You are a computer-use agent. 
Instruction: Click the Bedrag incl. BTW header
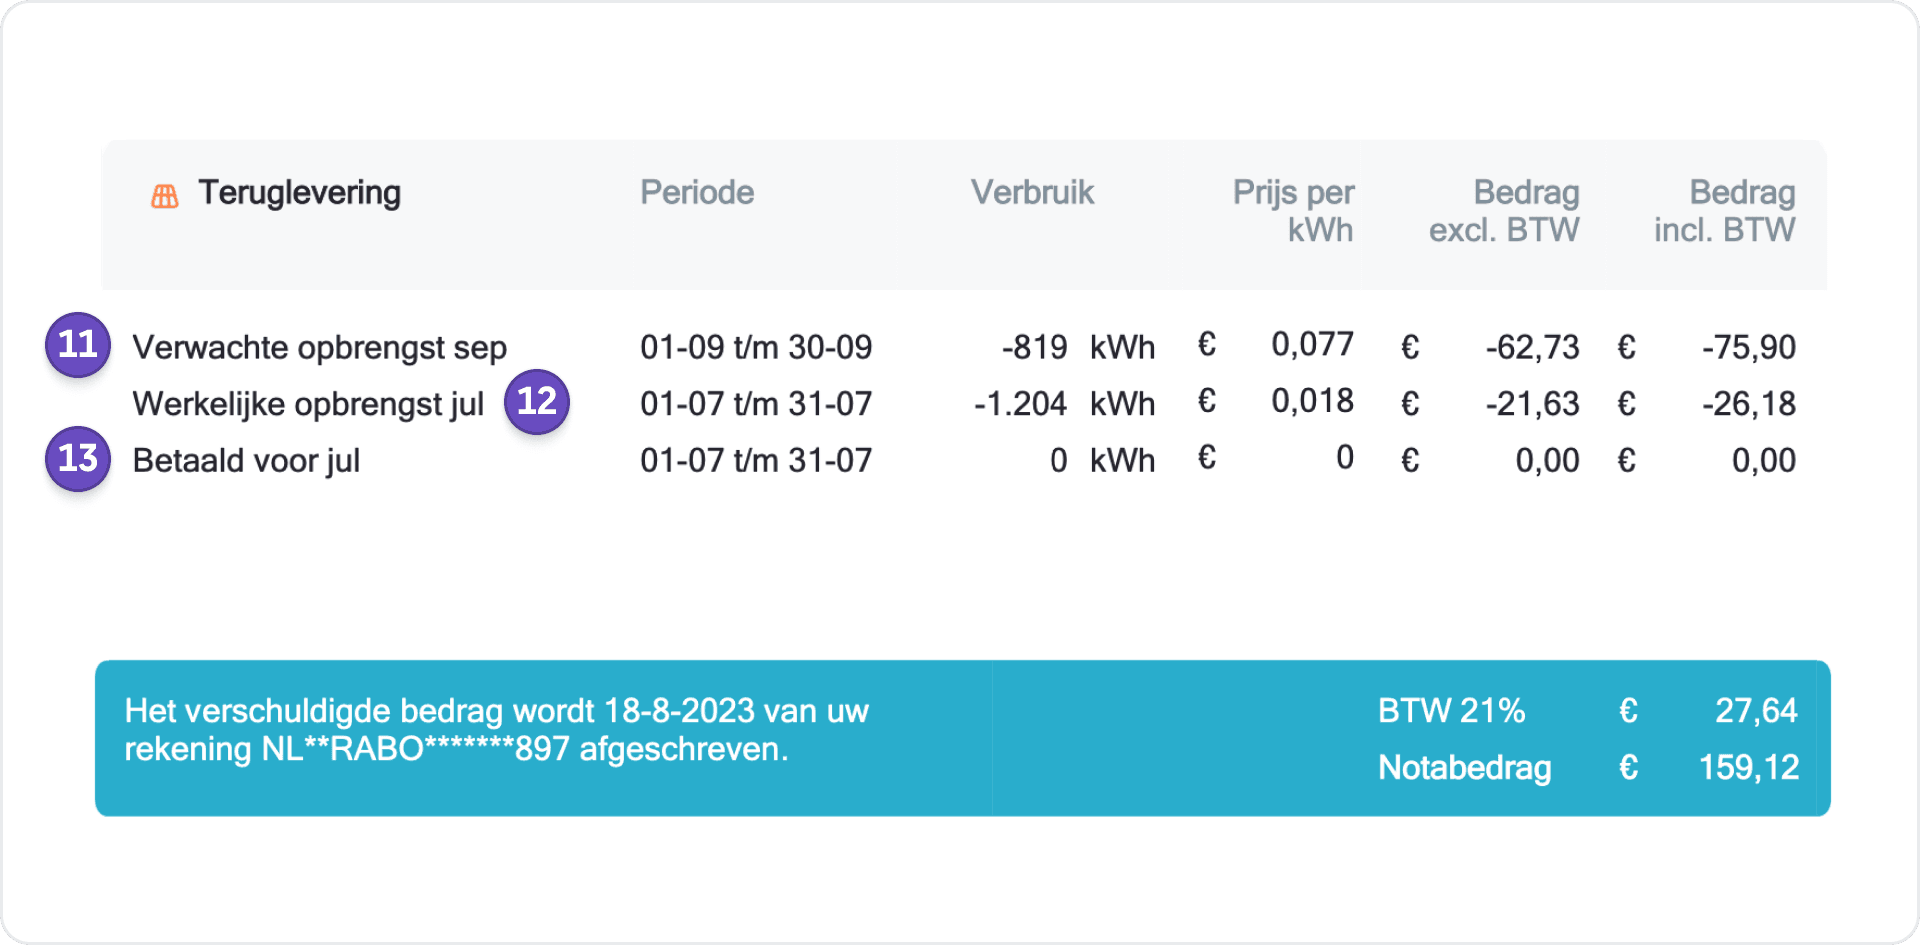1725,211
